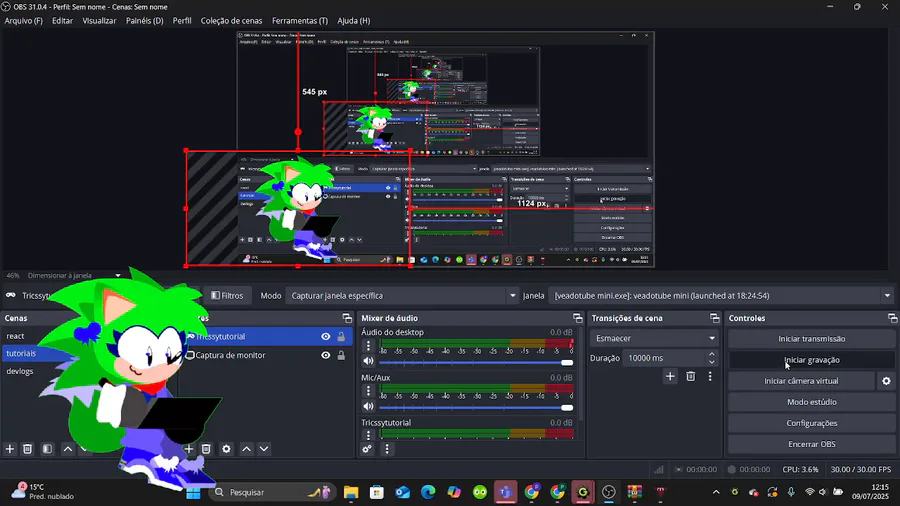900x506 pixels.
Task: Open Microsoft Teams taskbar icon
Action: pyautogui.click(x=506, y=492)
